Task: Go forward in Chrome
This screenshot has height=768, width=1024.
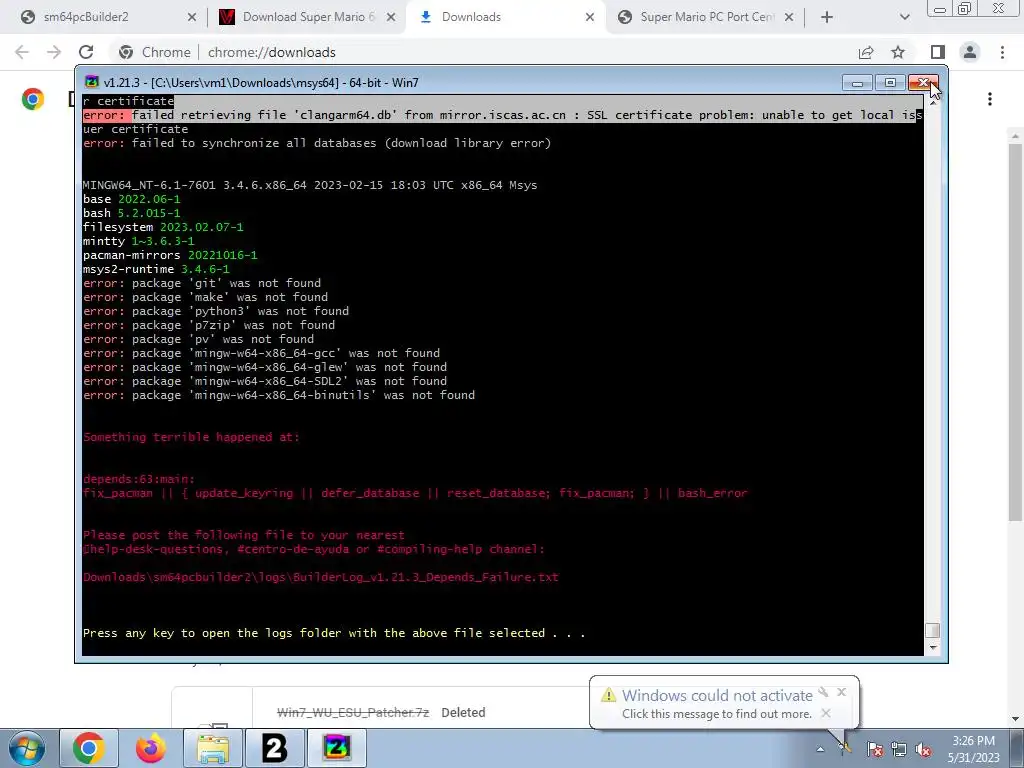Action: [54, 52]
